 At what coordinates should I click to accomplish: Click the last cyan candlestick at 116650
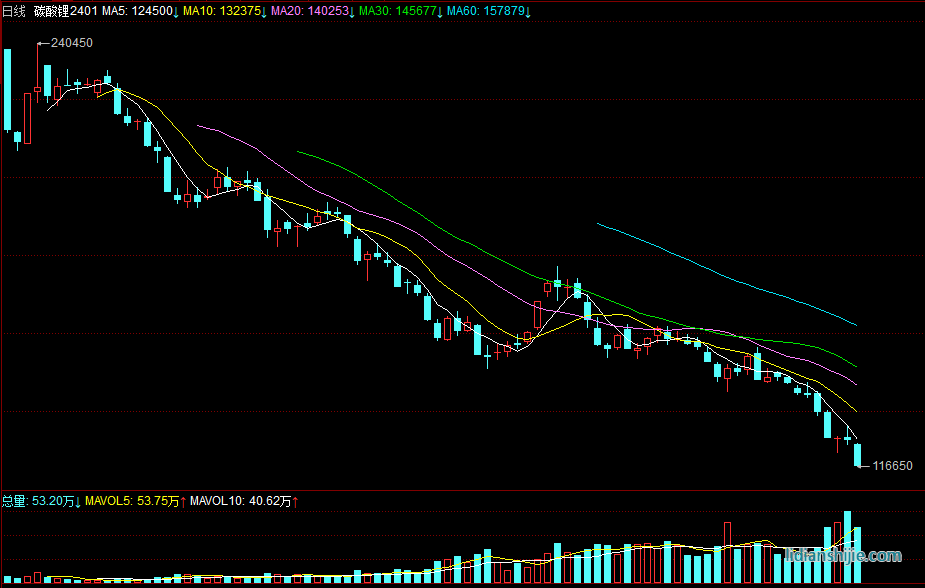tap(857, 455)
